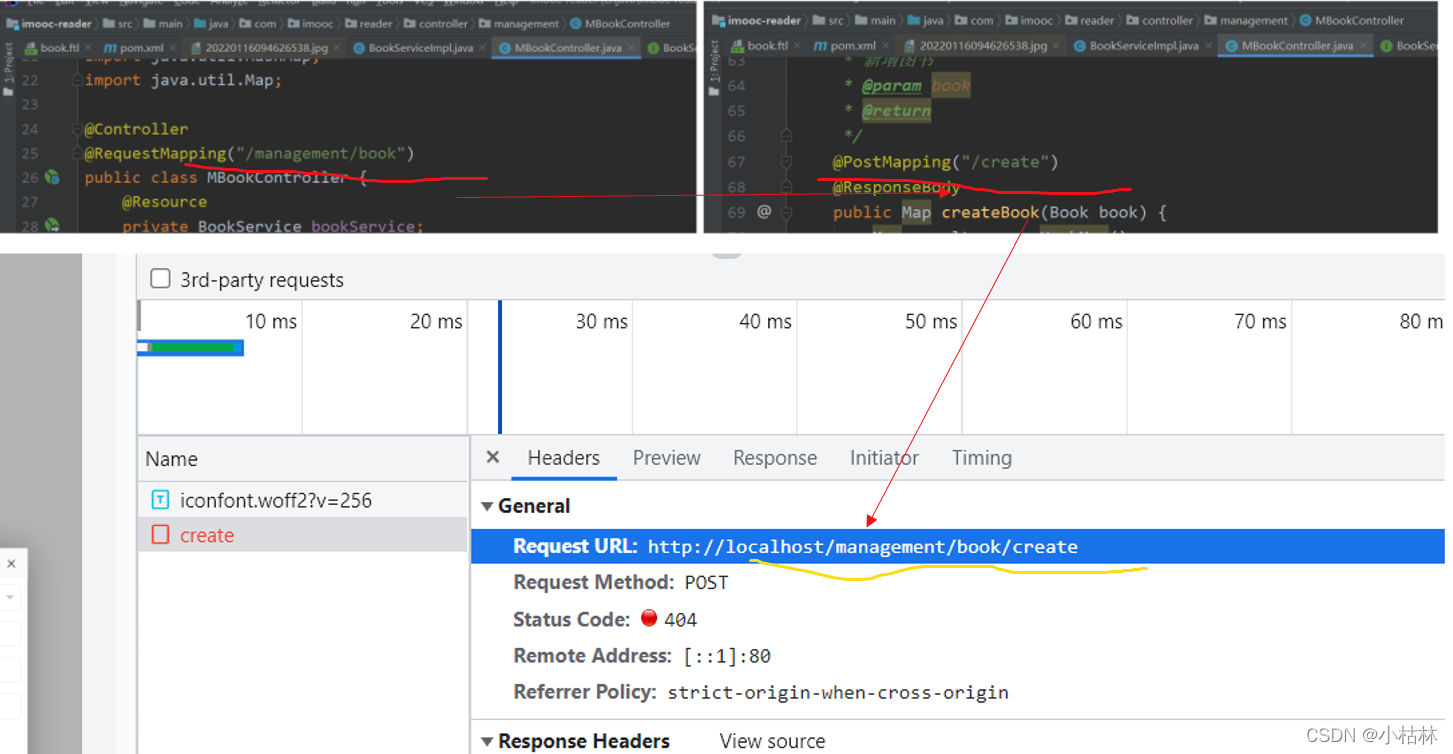
Task: Enable the 3rd-party requests checkbox
Action: coord(160,279)
